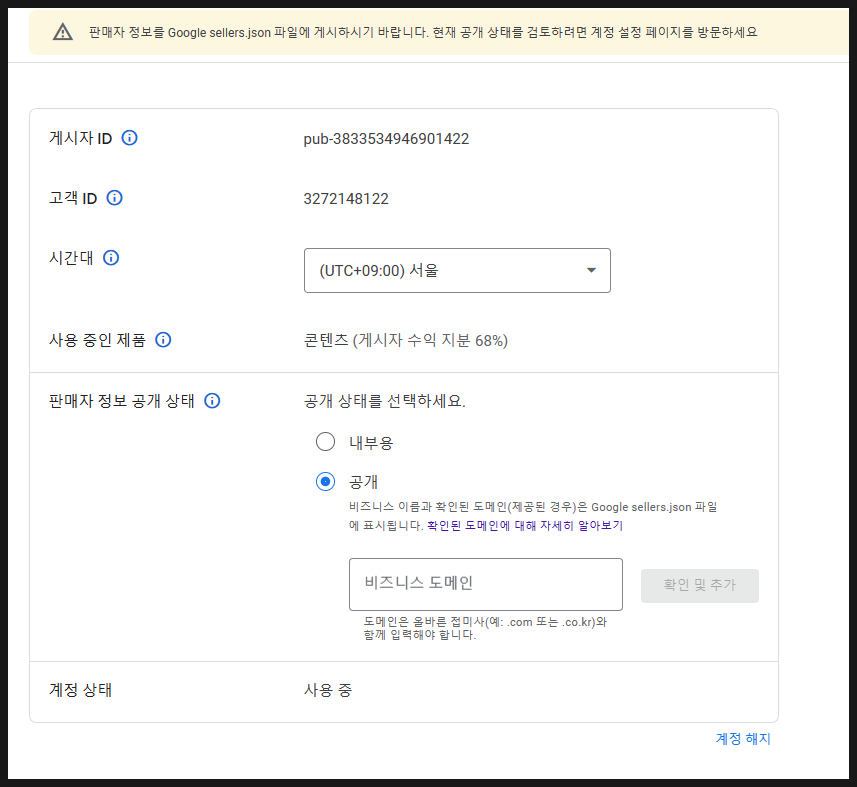Show info for 사용 중인 제품
Image resolution: width=857 pixels, height=787 pixels.
pyautogui.click(x=163, y=340)
